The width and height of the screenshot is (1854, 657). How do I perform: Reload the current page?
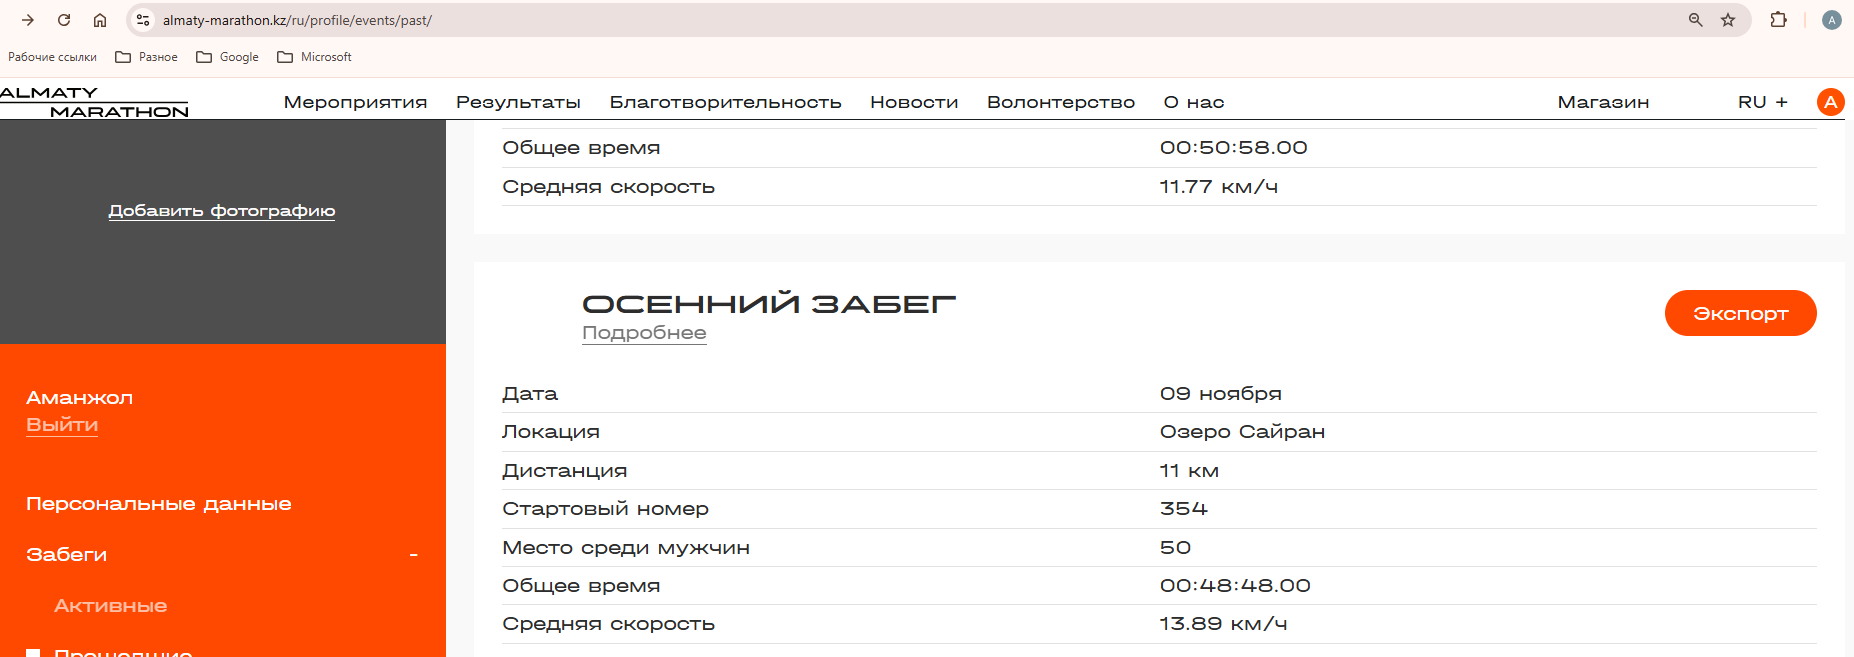[64, 20]
